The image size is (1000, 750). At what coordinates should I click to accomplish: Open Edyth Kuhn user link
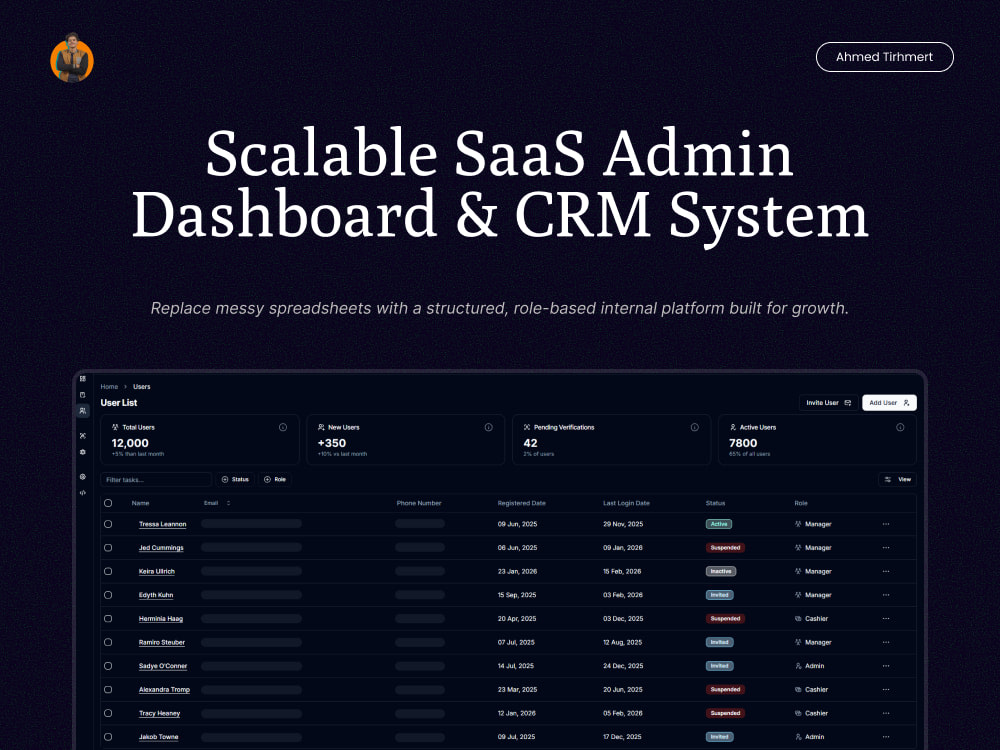(x=156, y=595)
